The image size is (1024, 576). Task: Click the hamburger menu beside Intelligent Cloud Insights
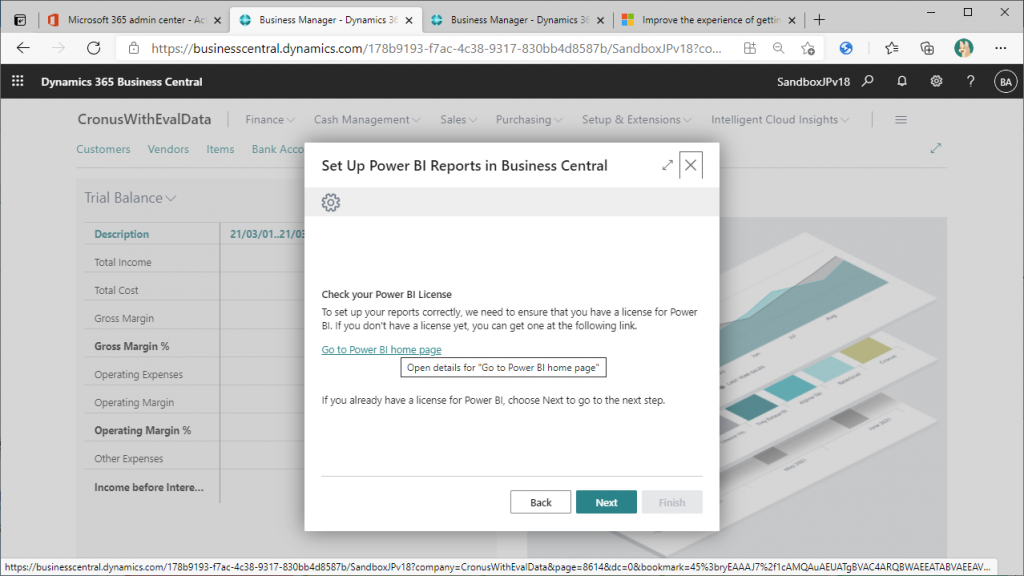coord(901,120)
